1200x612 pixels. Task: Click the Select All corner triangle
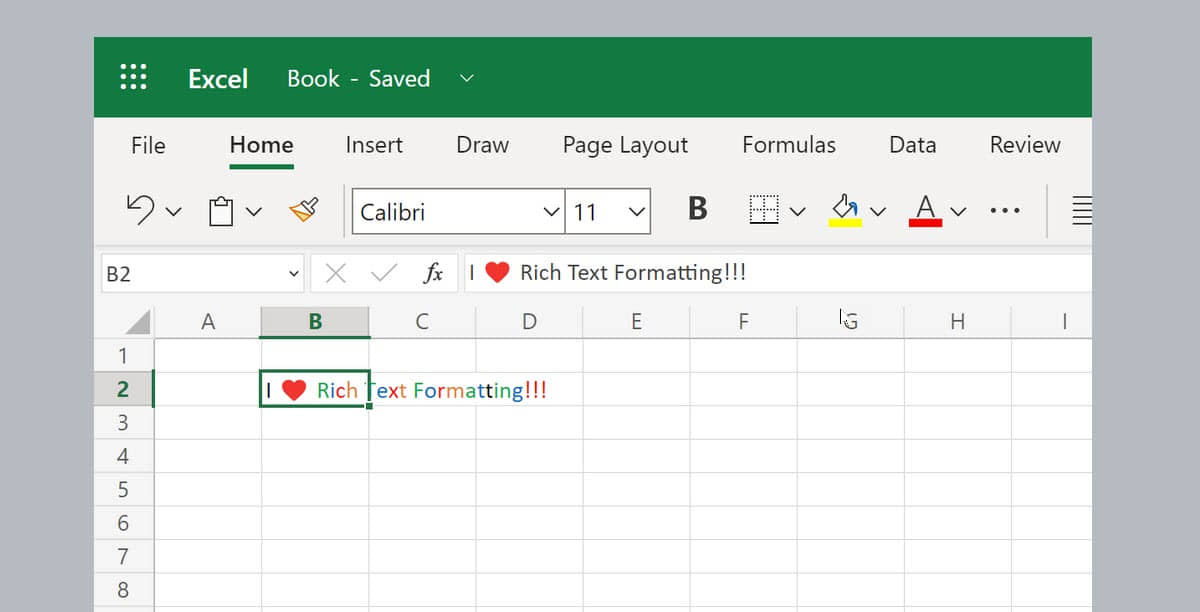tap(137, 322)
